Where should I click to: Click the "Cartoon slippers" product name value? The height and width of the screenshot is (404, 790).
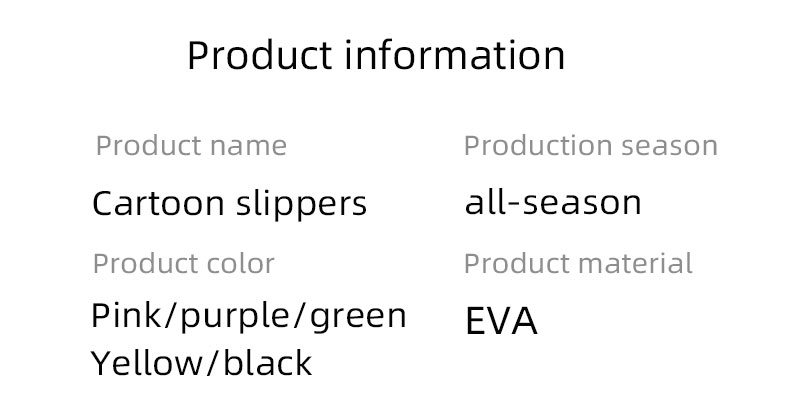tap(229, 204)
